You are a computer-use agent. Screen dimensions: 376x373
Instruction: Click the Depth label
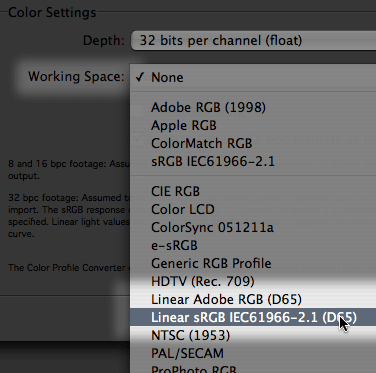click(x=103, y=41)
